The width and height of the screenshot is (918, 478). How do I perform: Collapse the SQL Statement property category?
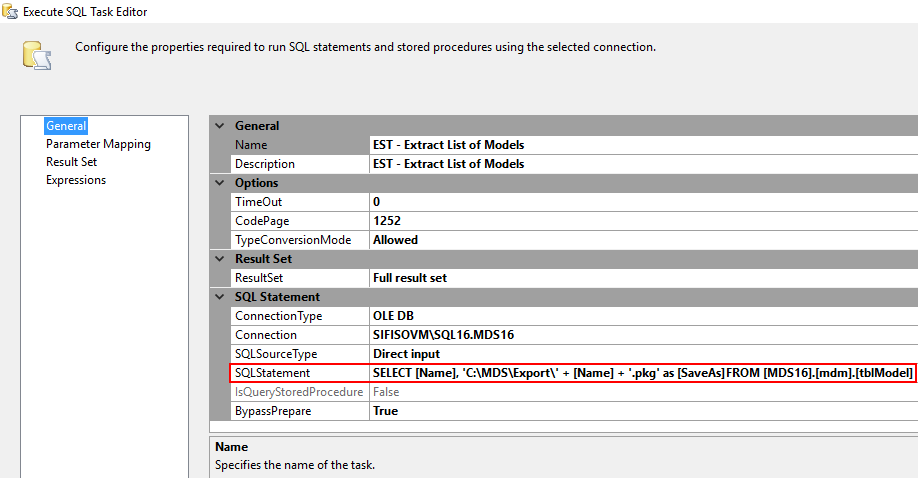point(220,297)
